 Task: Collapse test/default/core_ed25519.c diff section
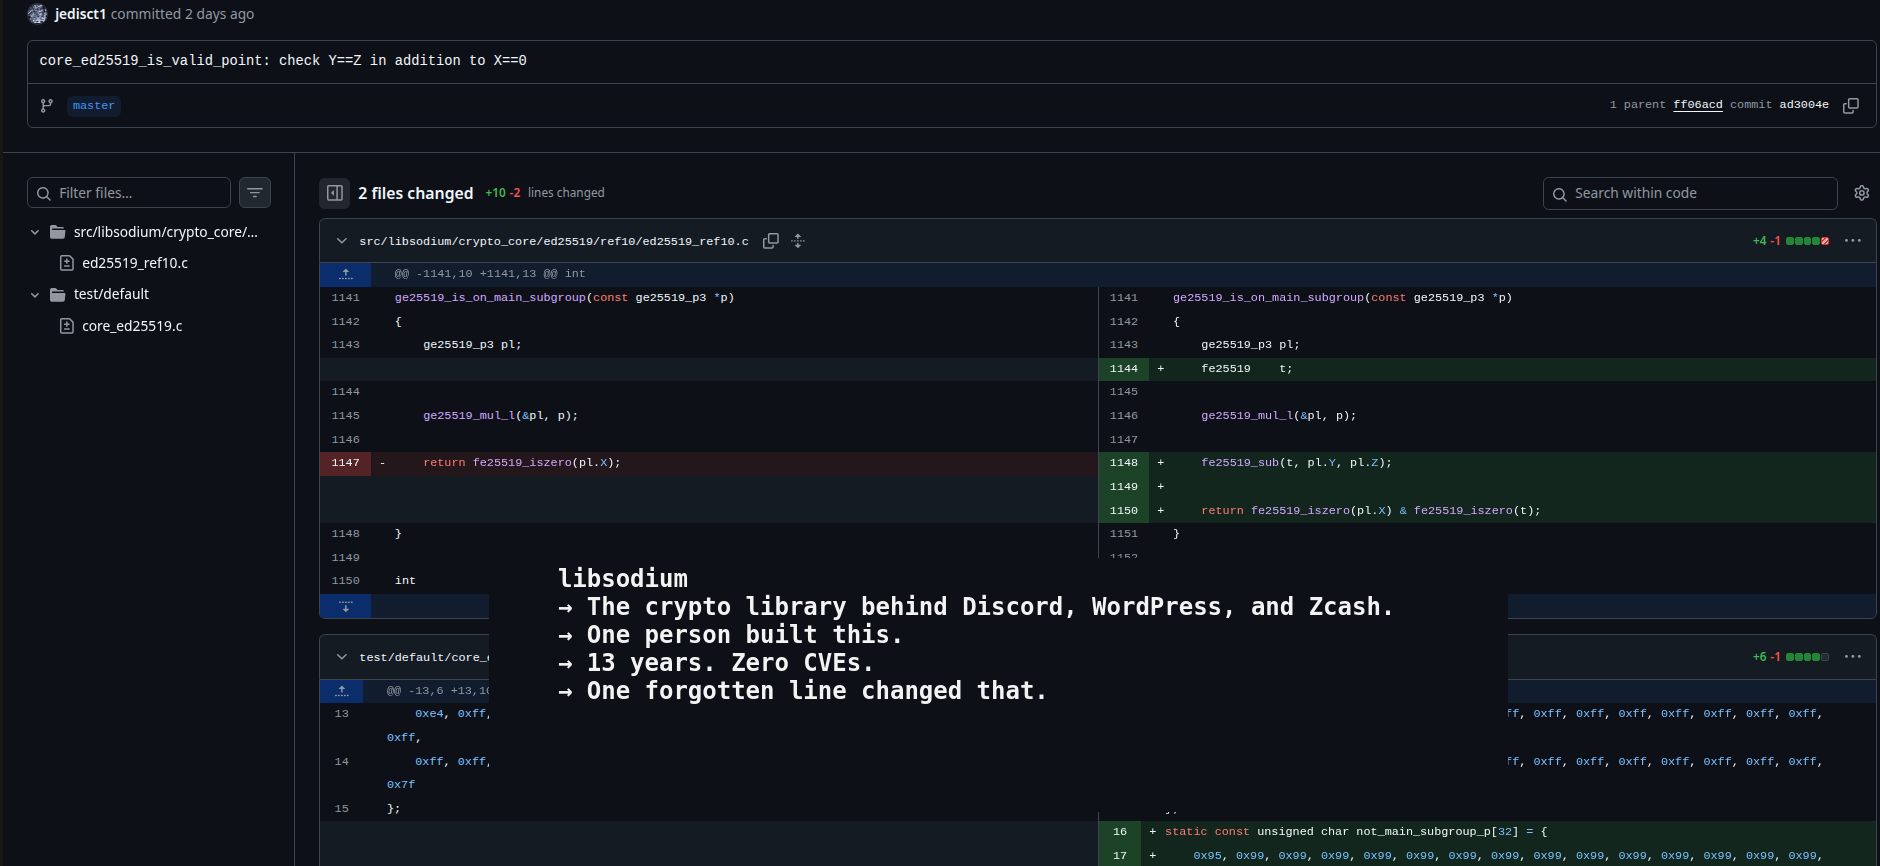coord(342,657)
